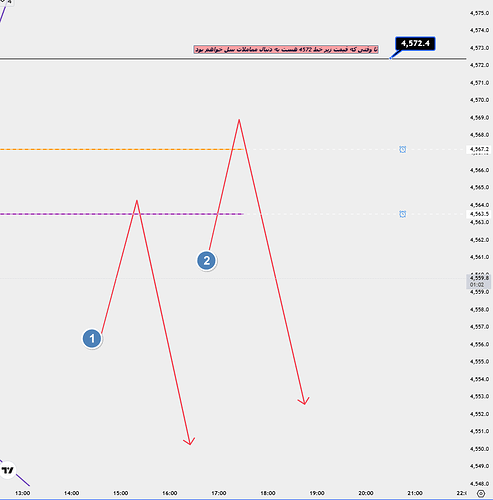Select the 4,572.4 price callout label
Image resolution: width=493 pixels, height=500 pixels.
(x=415, y=44)
